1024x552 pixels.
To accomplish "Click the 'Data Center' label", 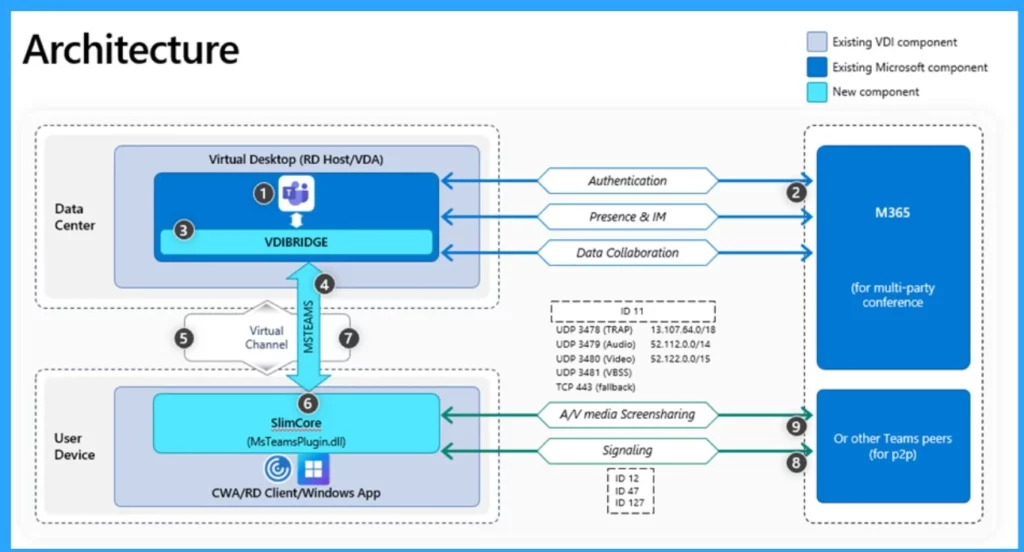I will [x=74, y=217].
